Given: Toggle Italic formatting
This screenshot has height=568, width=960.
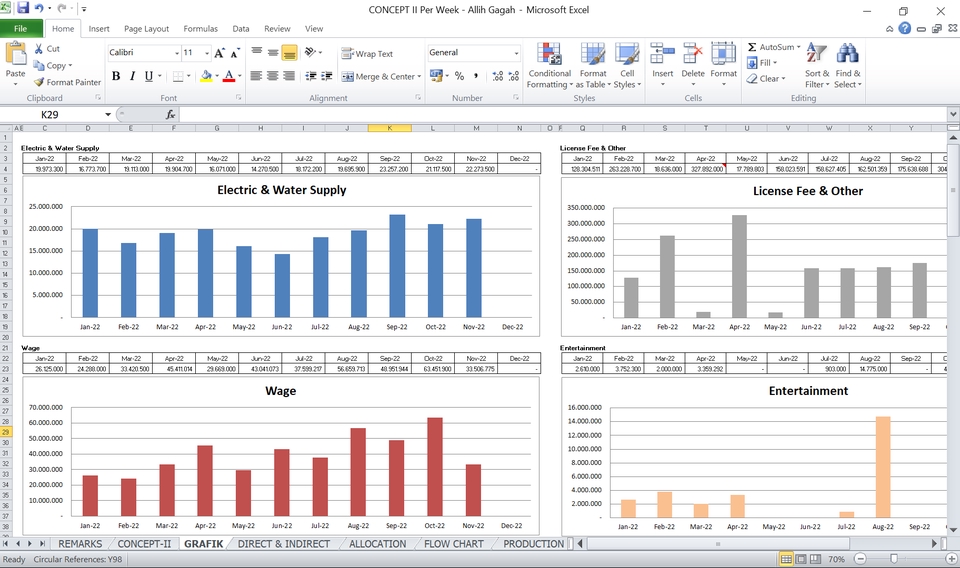Looking at the screenshot, I should tap(132, 76).
